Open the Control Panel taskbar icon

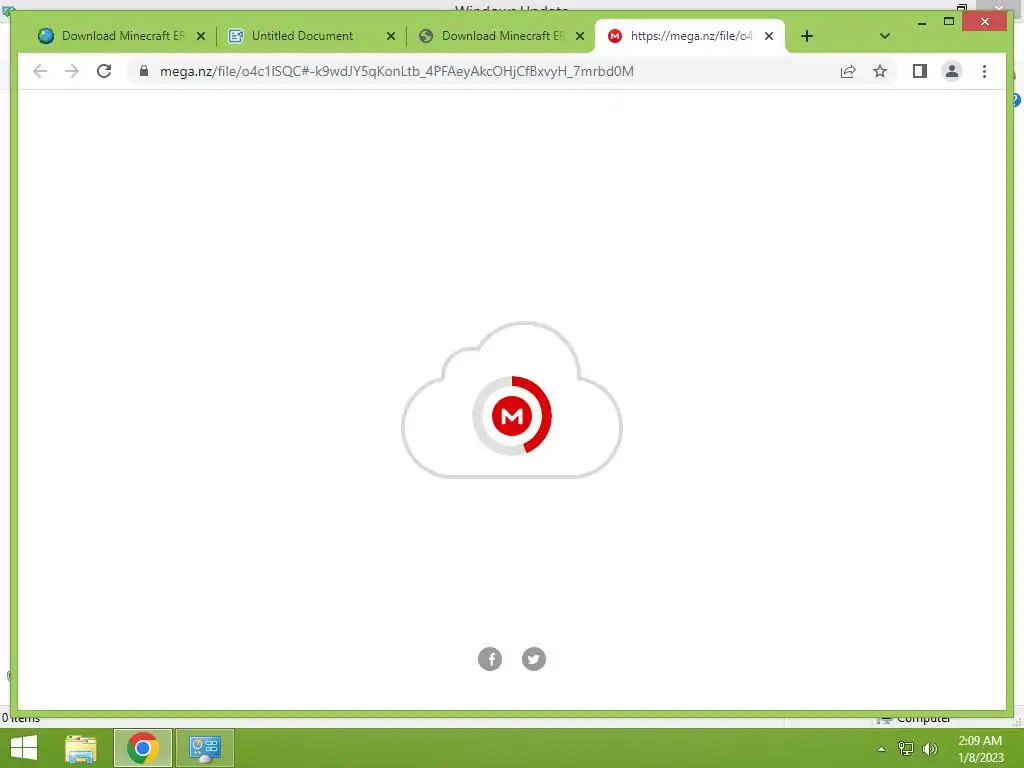coord(204,748)
